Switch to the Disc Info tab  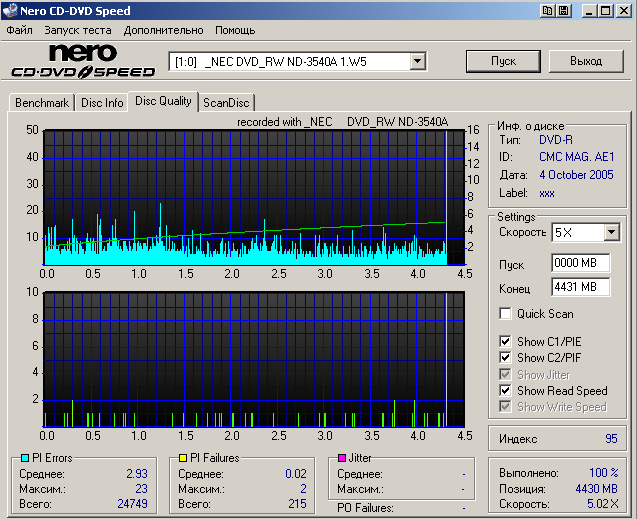click(102, 102)
